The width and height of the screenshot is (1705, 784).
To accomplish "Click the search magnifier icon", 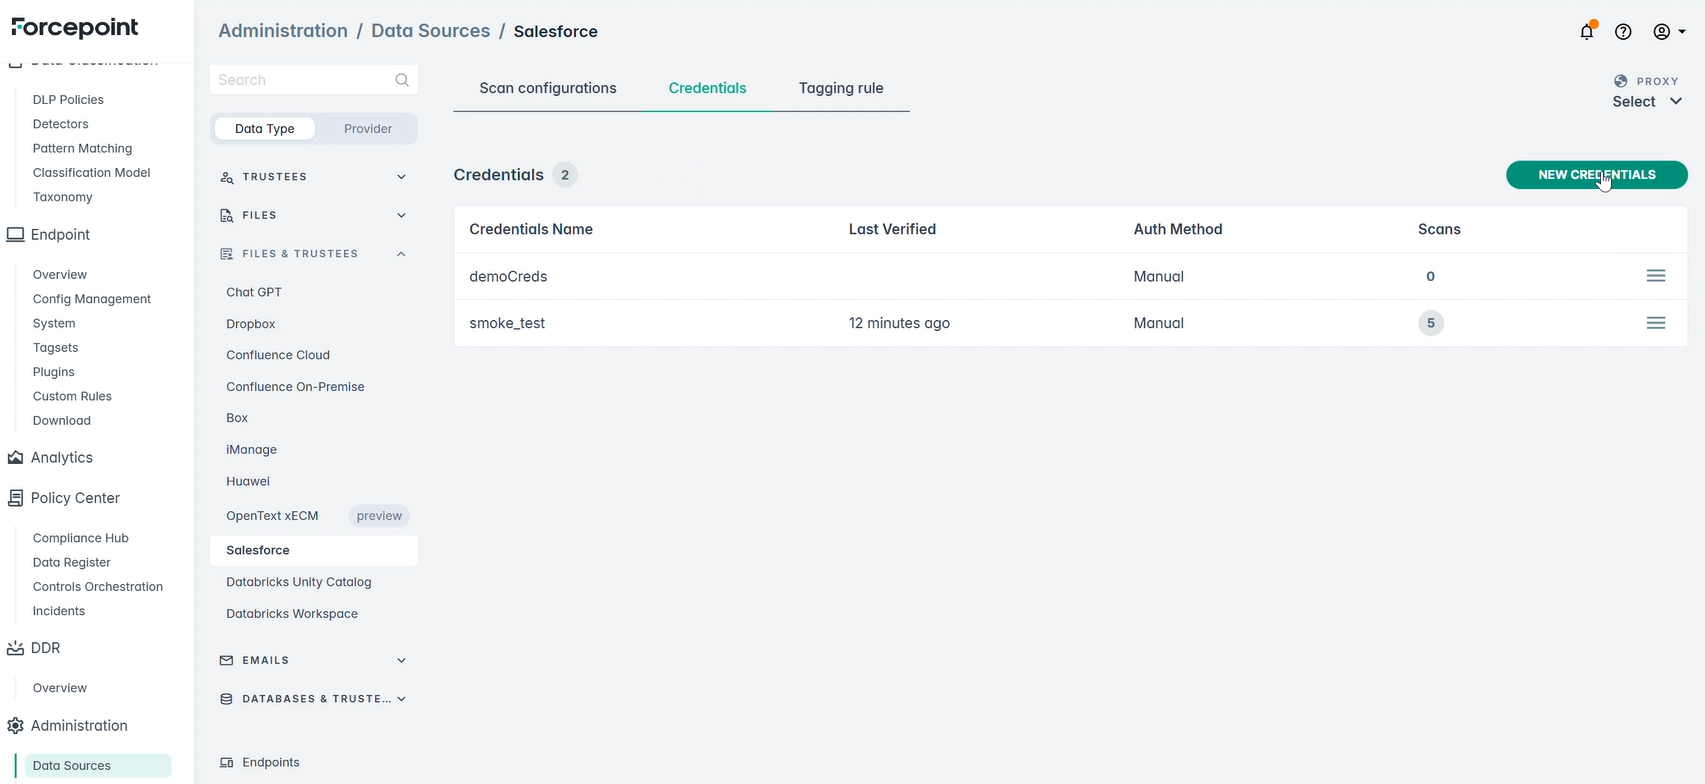I will click(402, 80).
